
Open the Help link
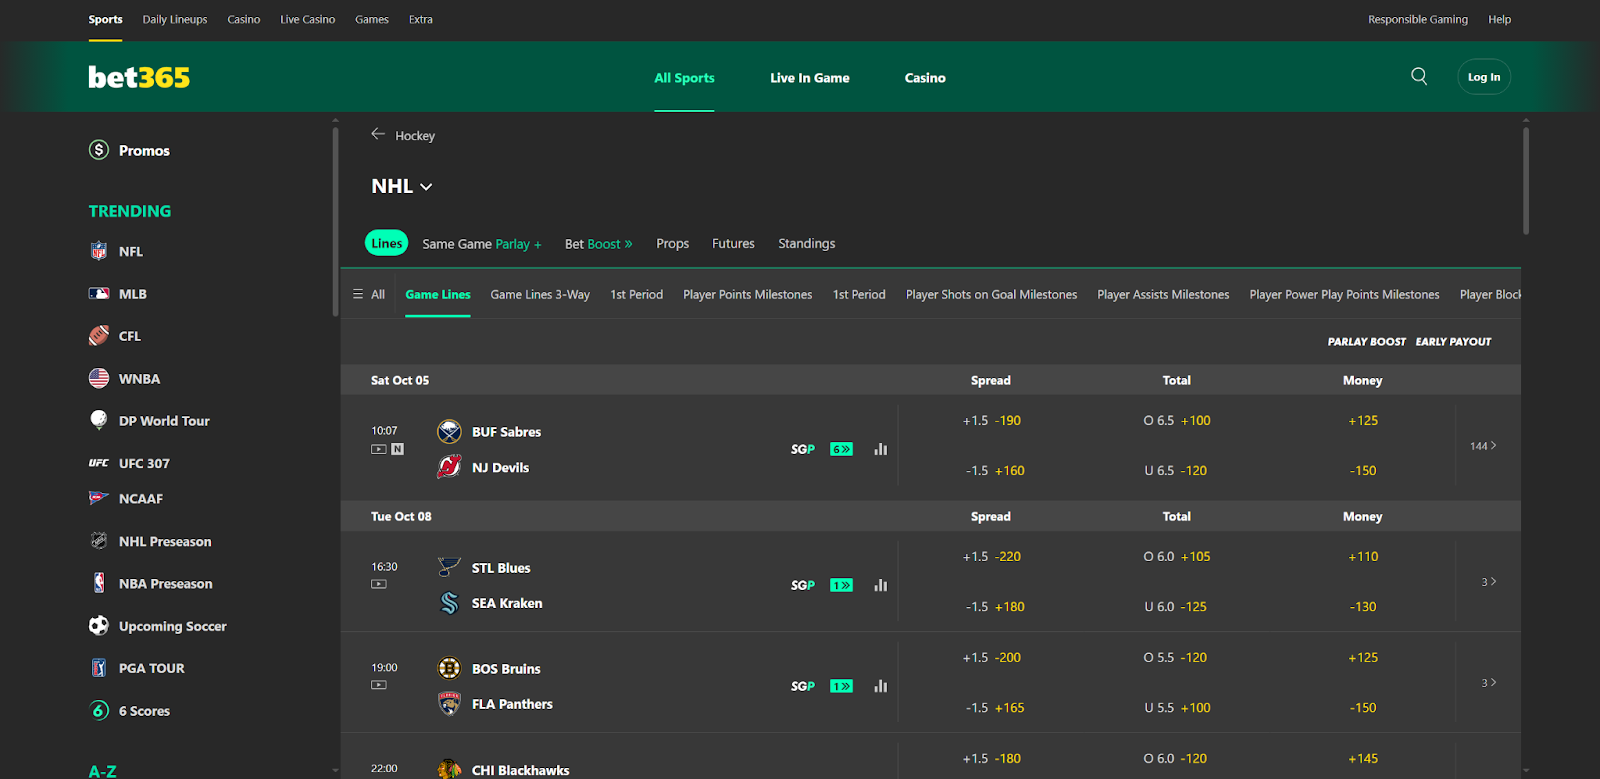(x=1499, y=19)
